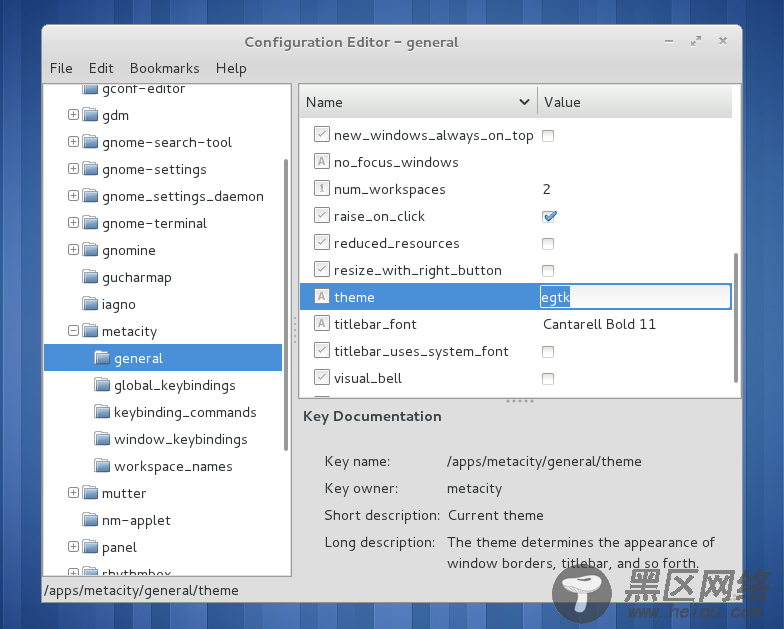
Task: Select the num_workspaces value 2
Action: 546,189
